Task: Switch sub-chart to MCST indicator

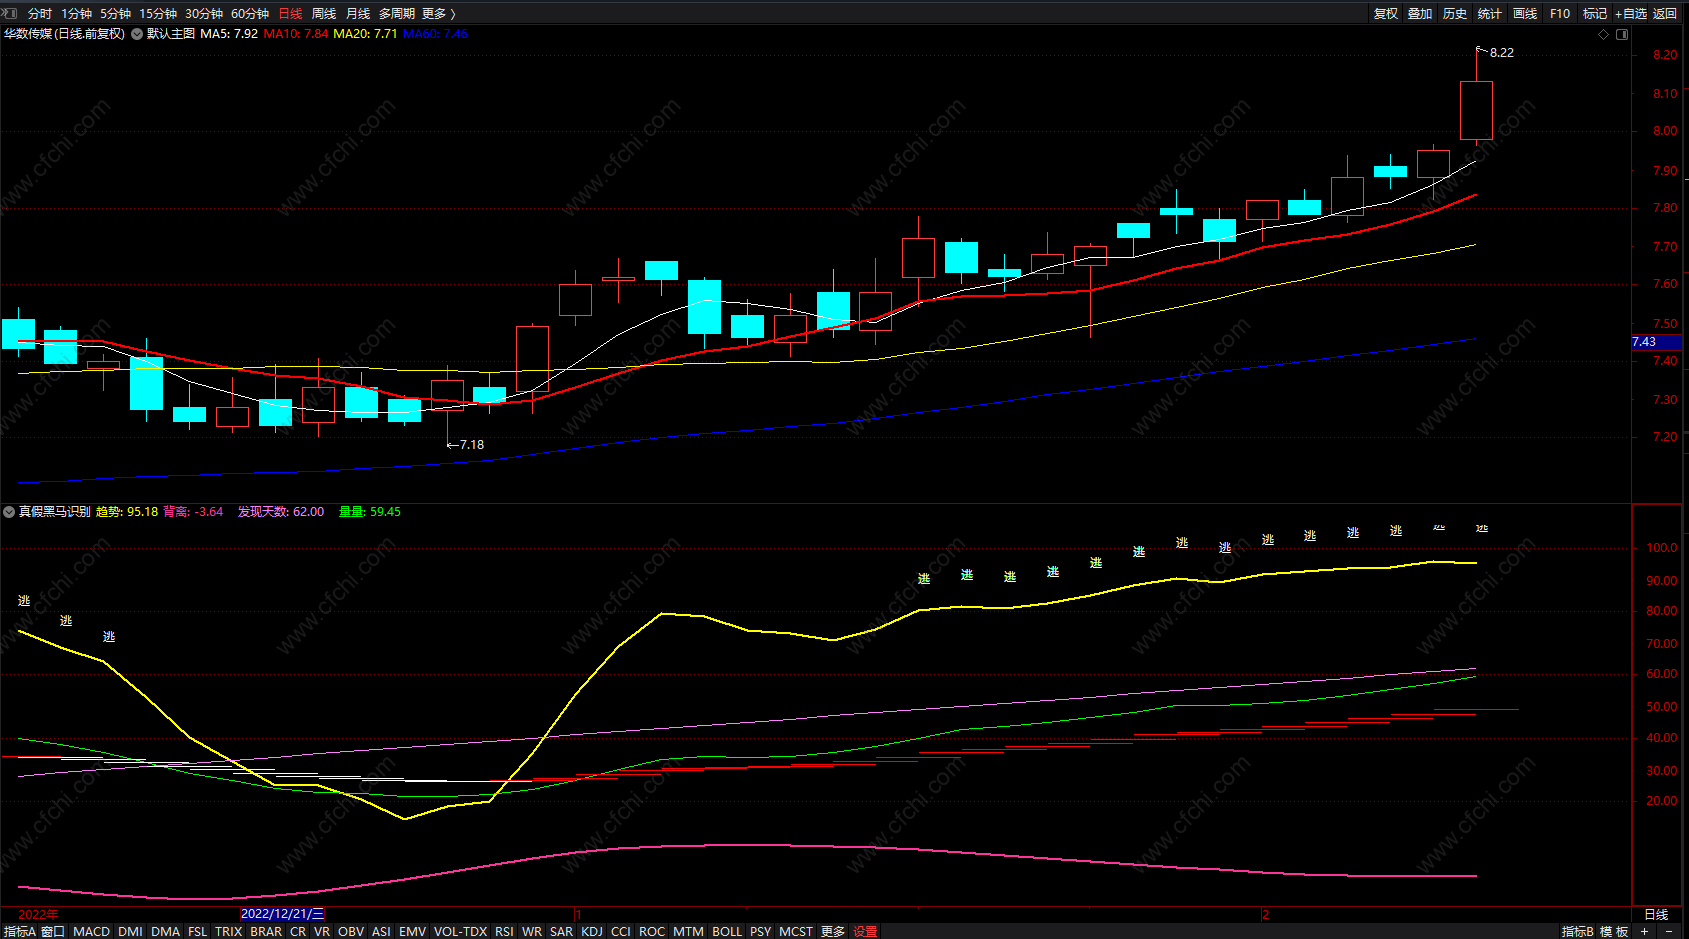Action: coord(796,931)
